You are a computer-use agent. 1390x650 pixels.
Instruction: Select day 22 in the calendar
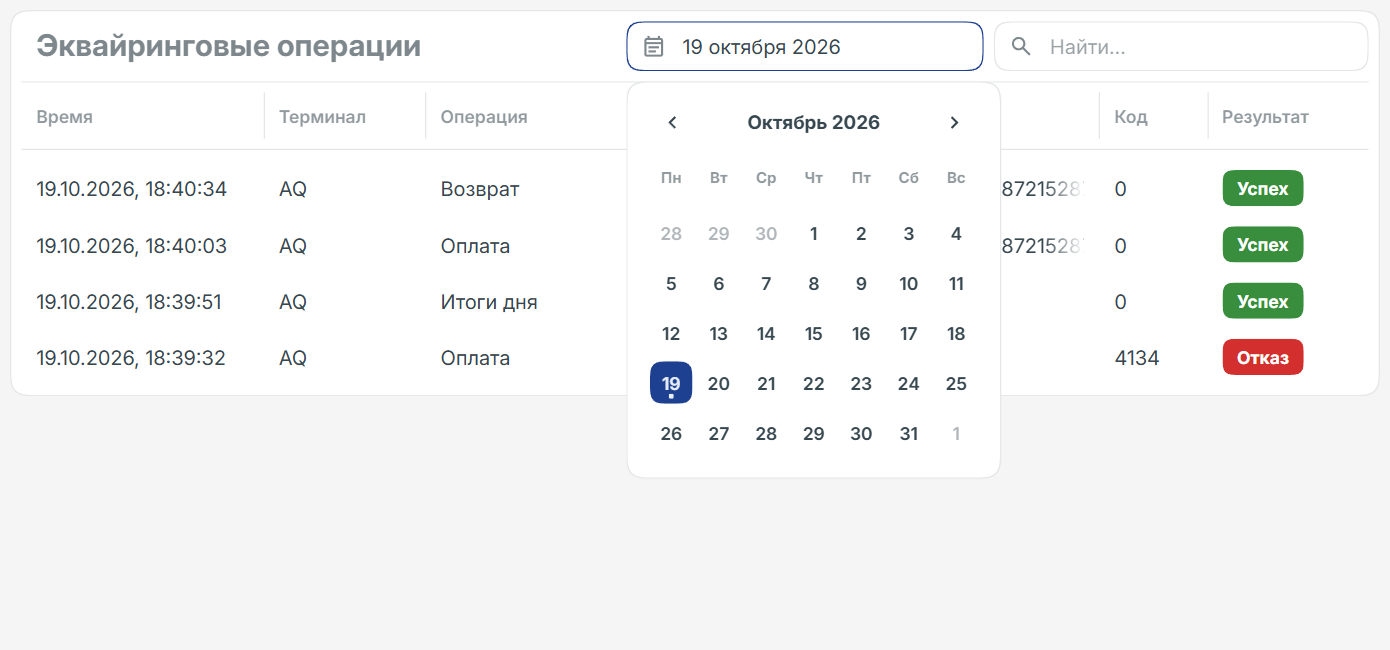tap(814, 384)
